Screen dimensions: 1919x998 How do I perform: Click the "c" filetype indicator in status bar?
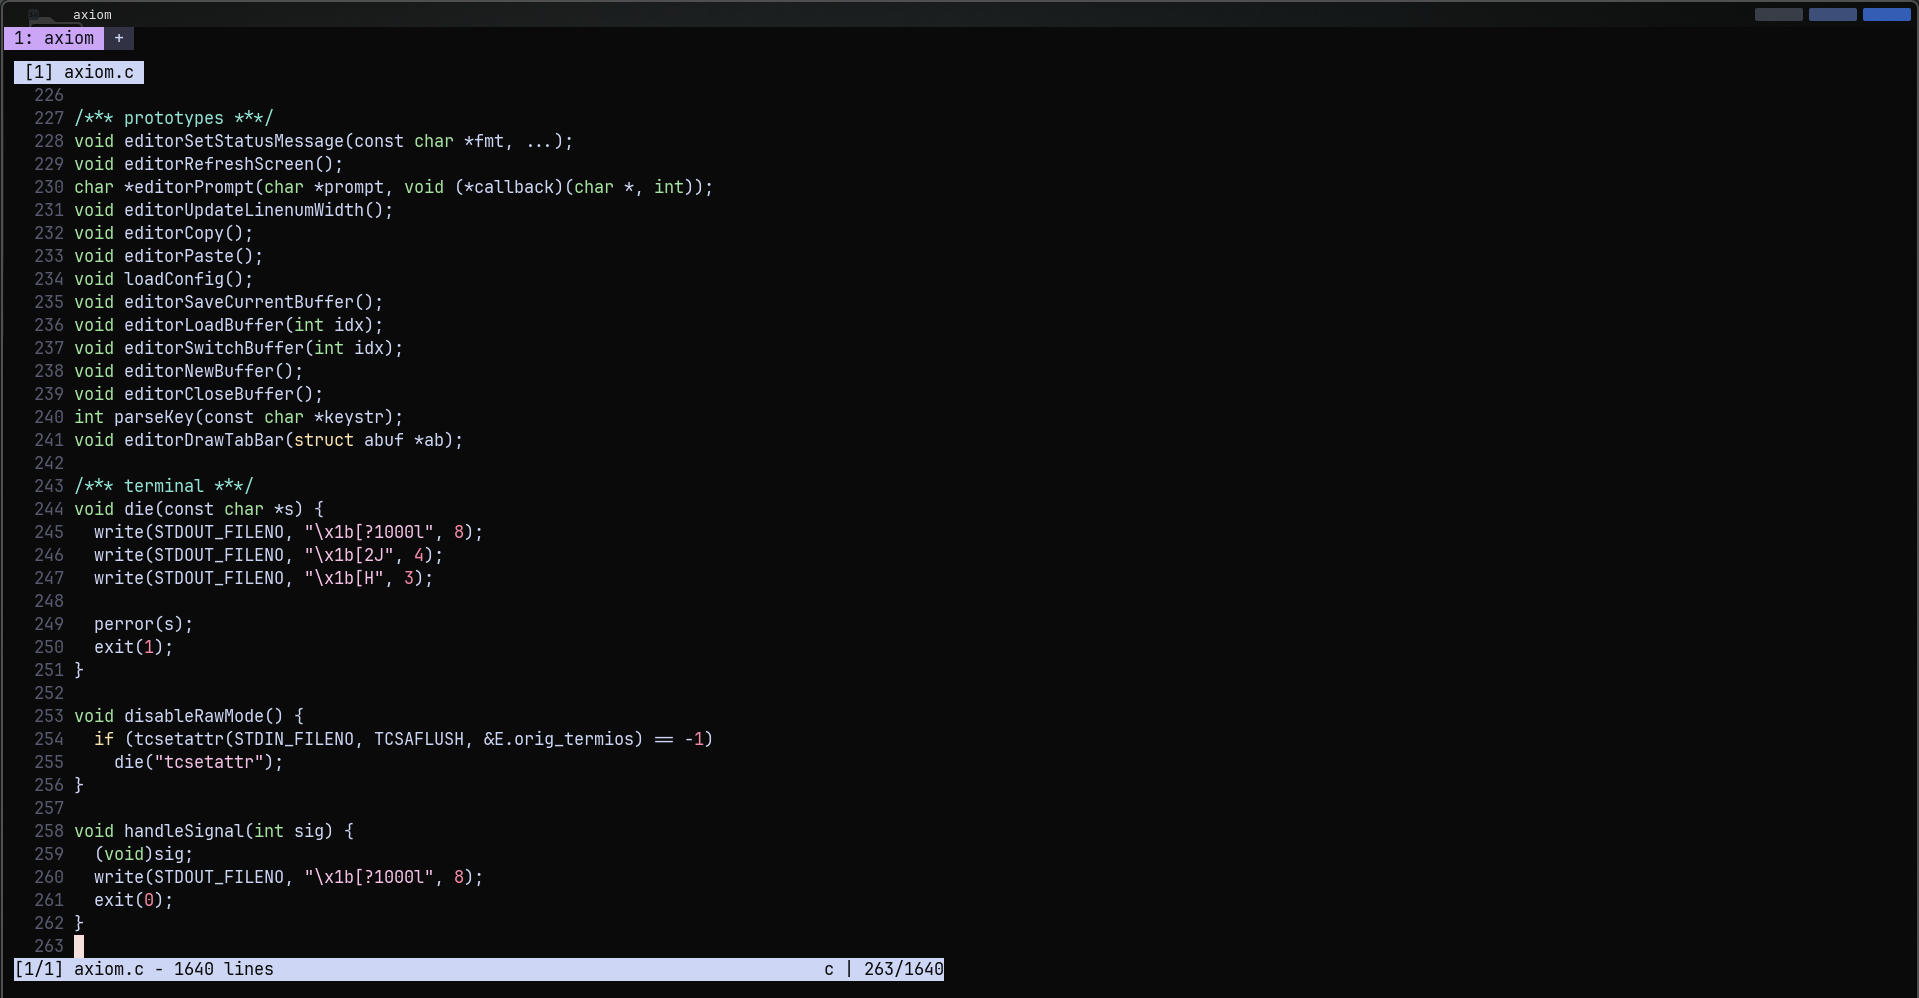click(x=829, y=969)
